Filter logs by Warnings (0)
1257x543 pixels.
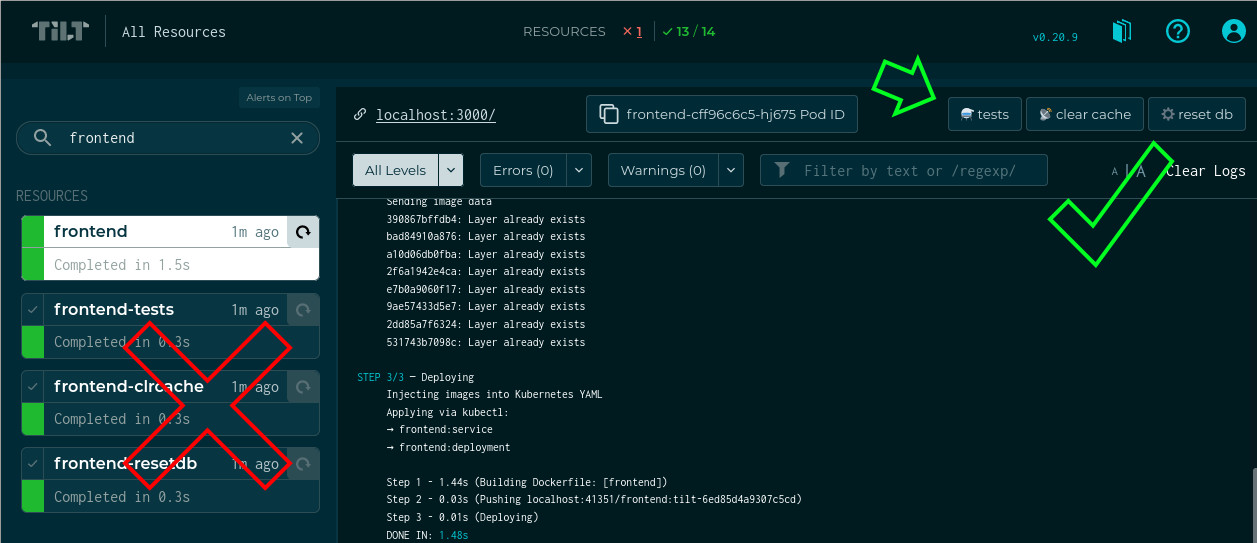[x=663, y=170]
